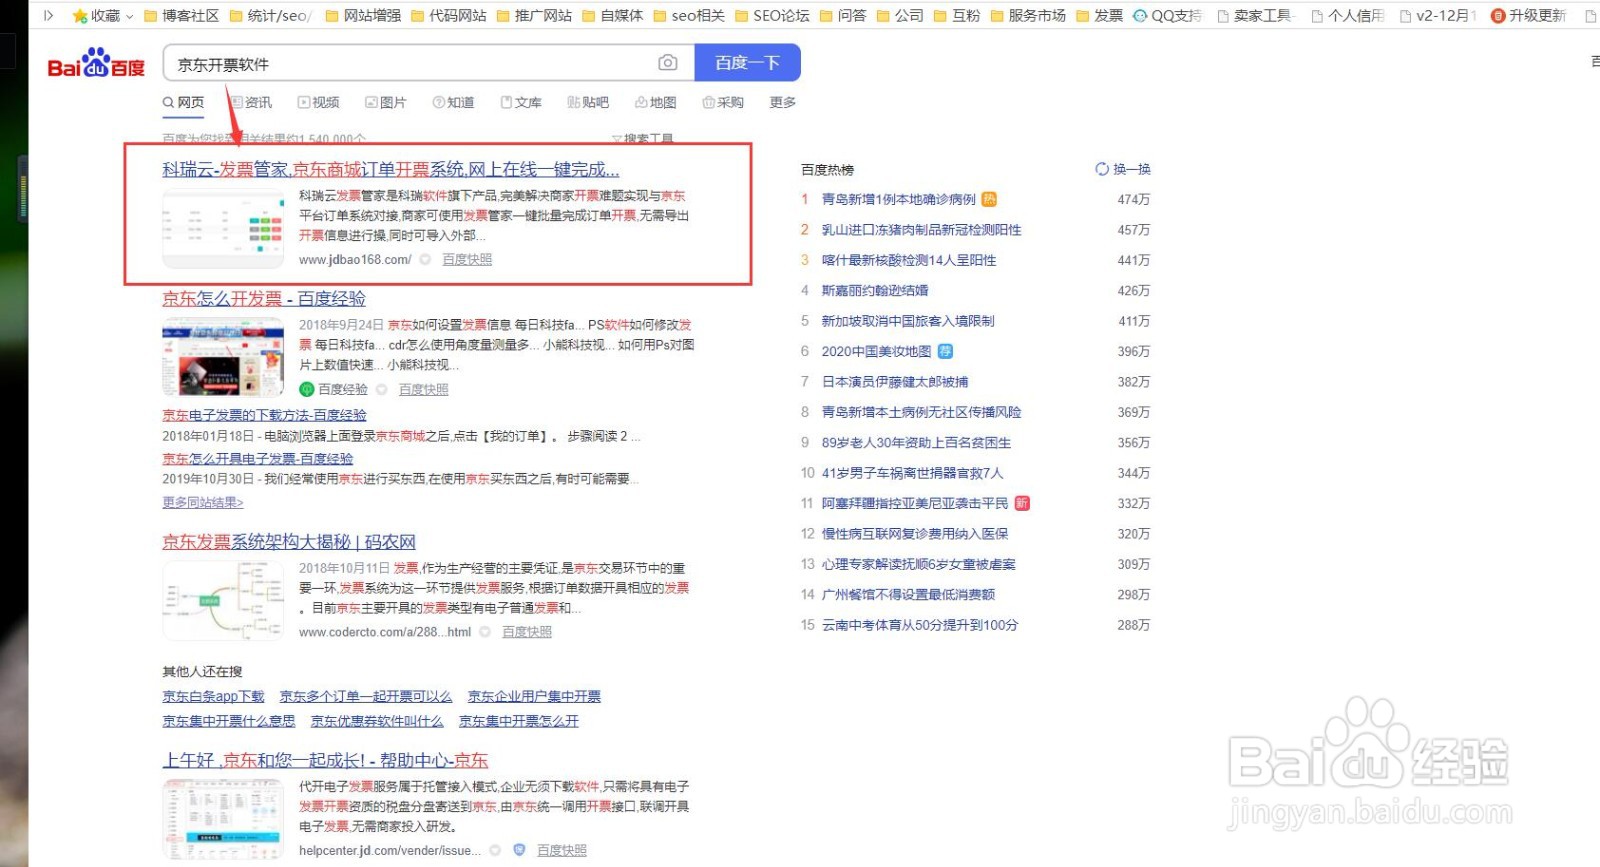Open camera image search in search box

(668, 63)
